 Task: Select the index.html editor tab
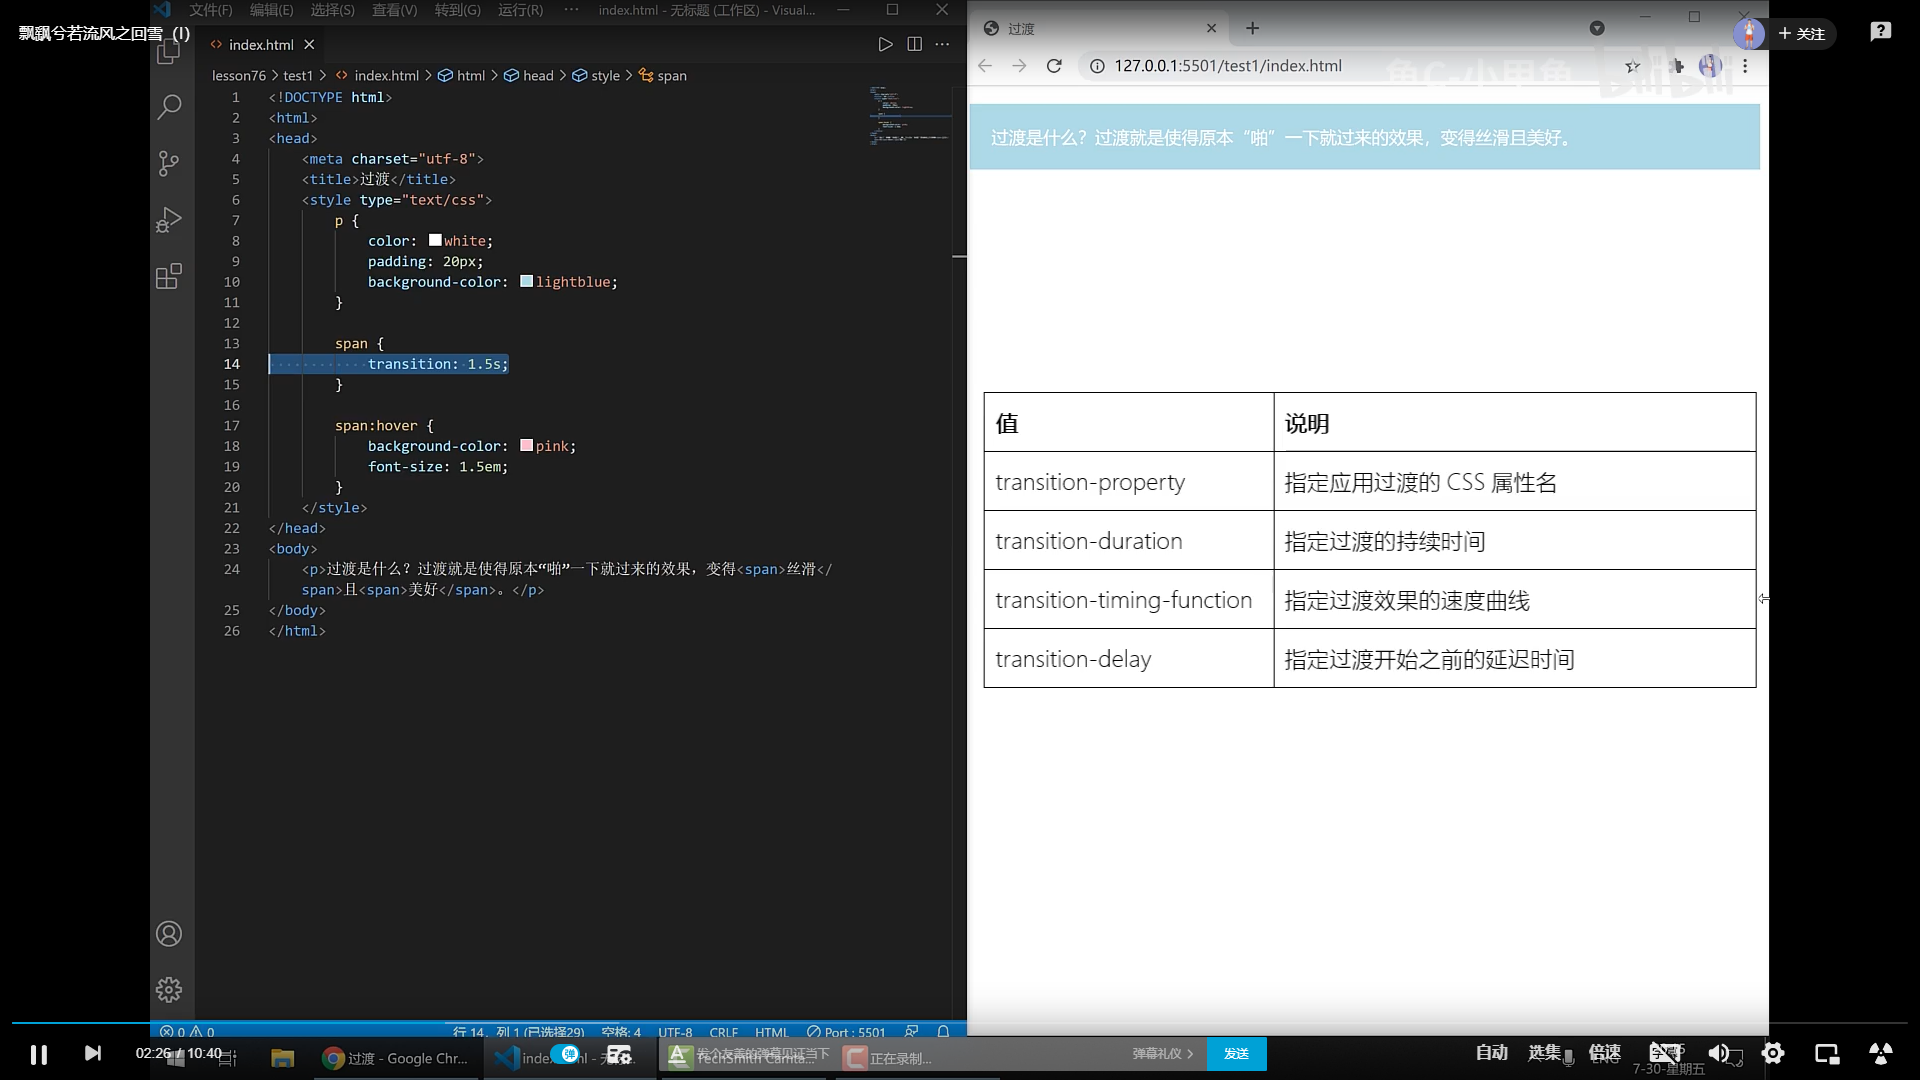click(261, 44)
